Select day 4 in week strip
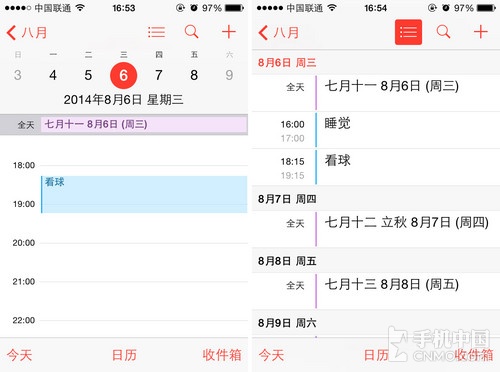The width and height of the screenshot is (500, 372). (53, 75)
